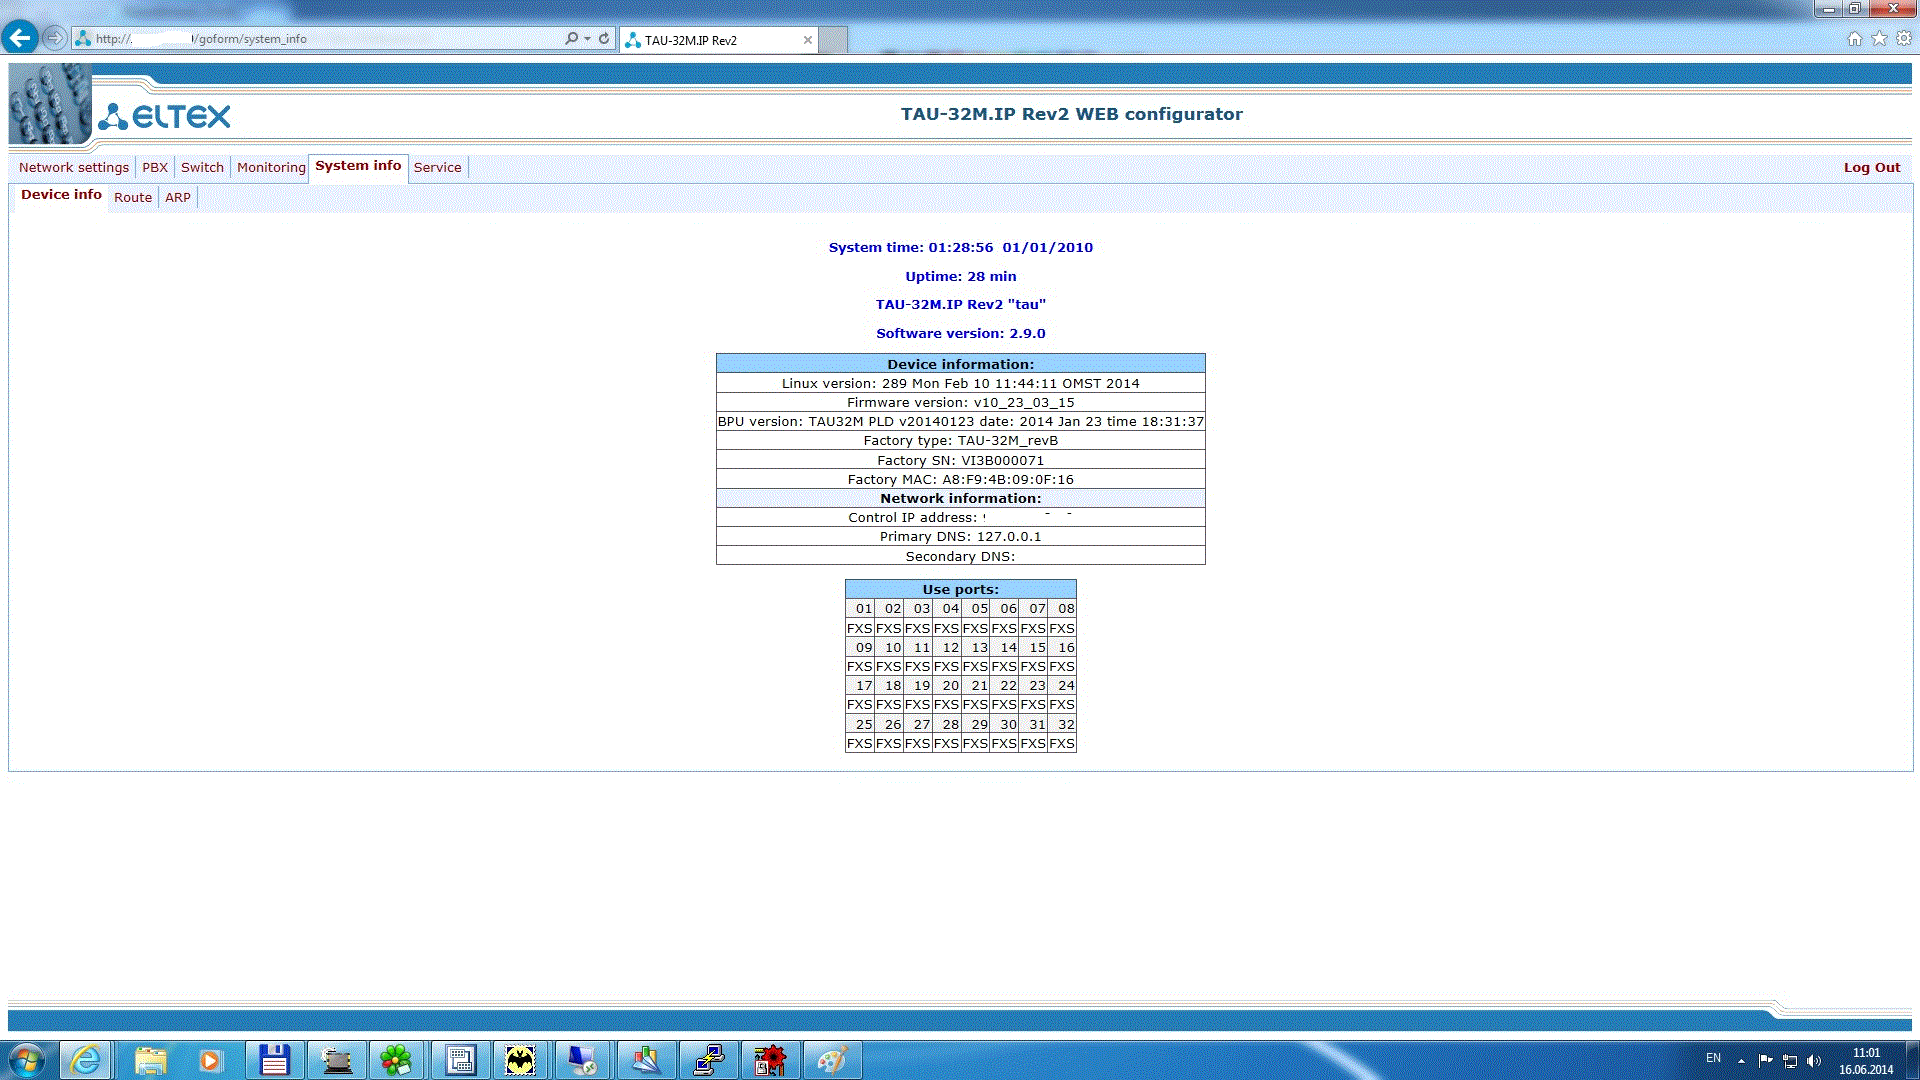The width and height of the screenshot is (1920, 1080).
Task: Select the System info menu
Action: [x=358, y=166]
